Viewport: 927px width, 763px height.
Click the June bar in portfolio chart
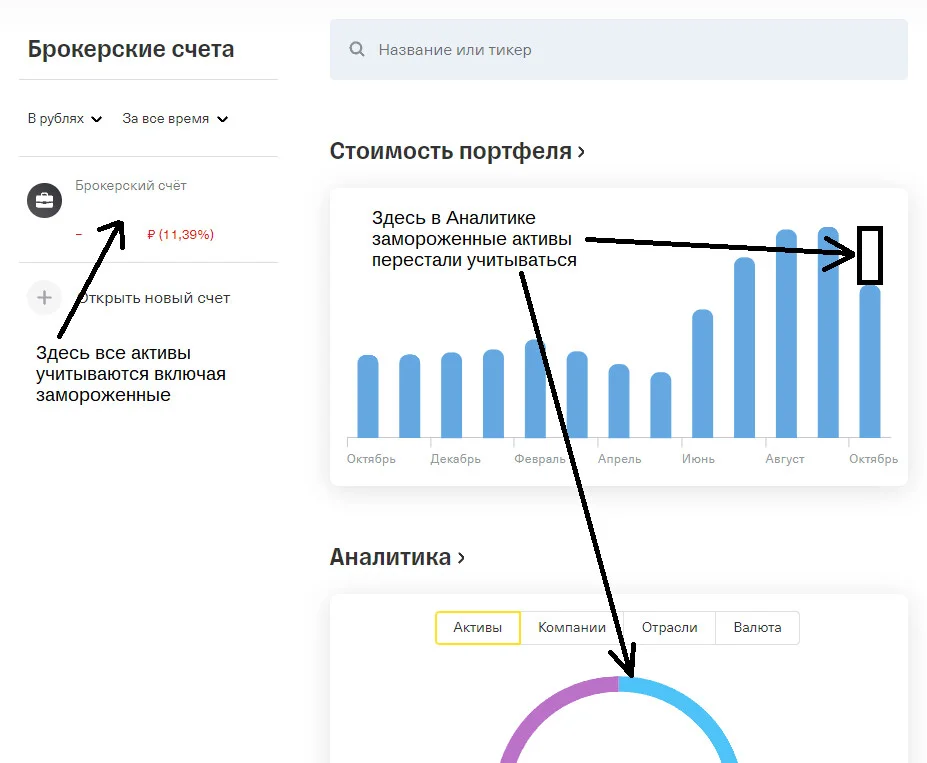click(x=702, y=374)
